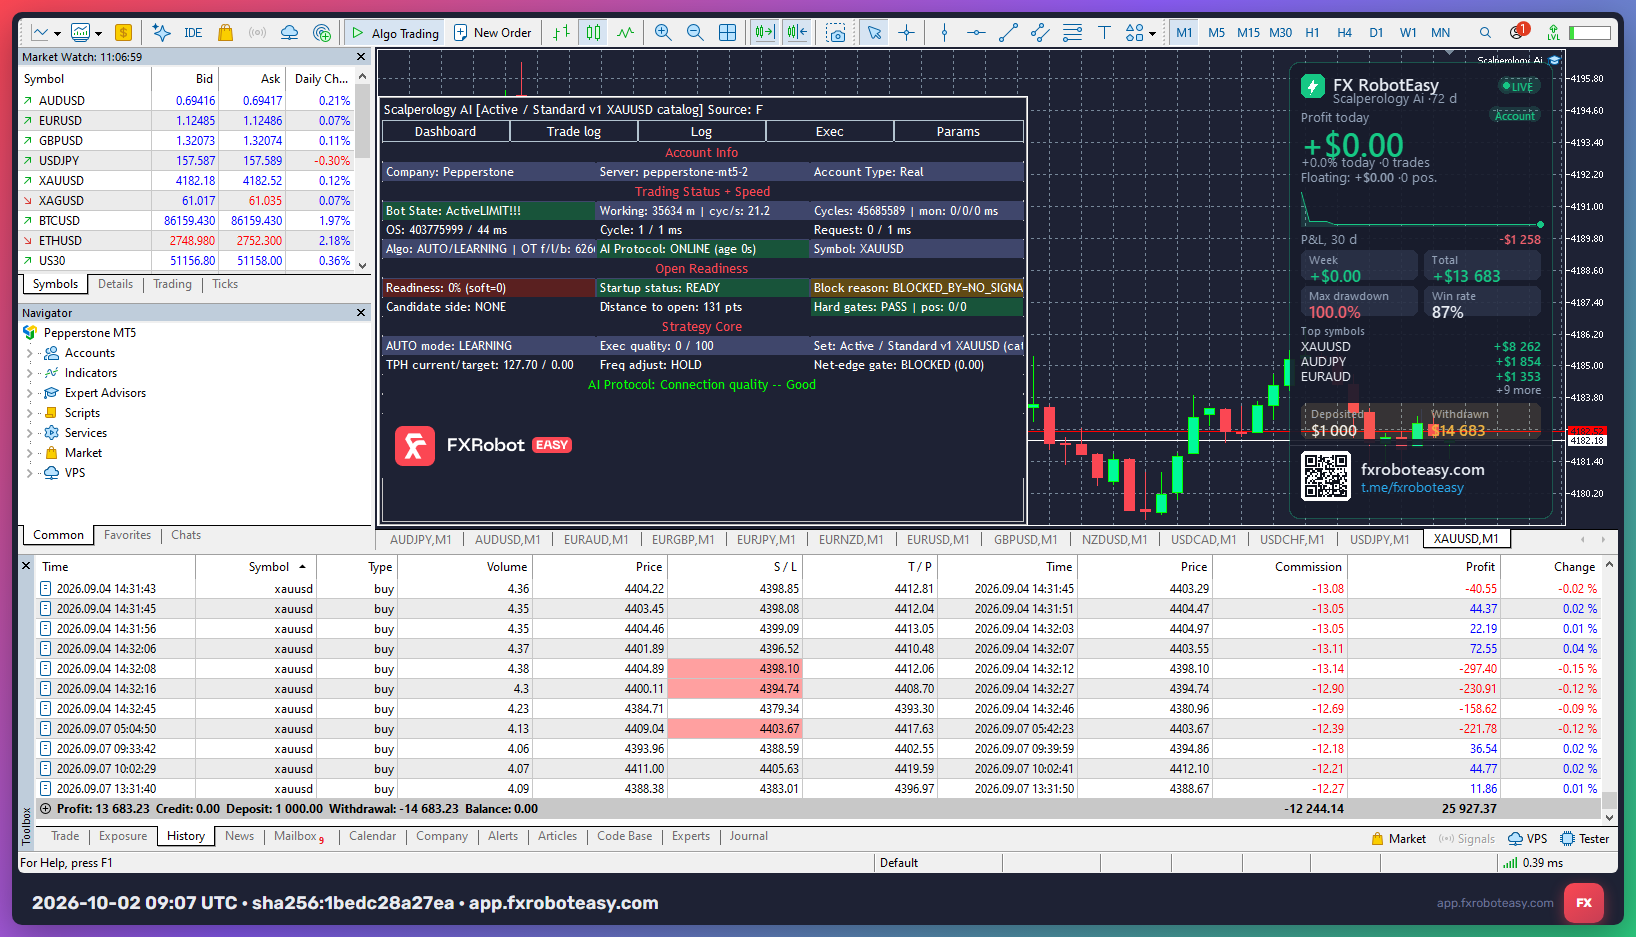The width and height of the screenshot is (1636, 937).
Task: Open the Params tab in Scalperology panel
Action: point(958,132)
